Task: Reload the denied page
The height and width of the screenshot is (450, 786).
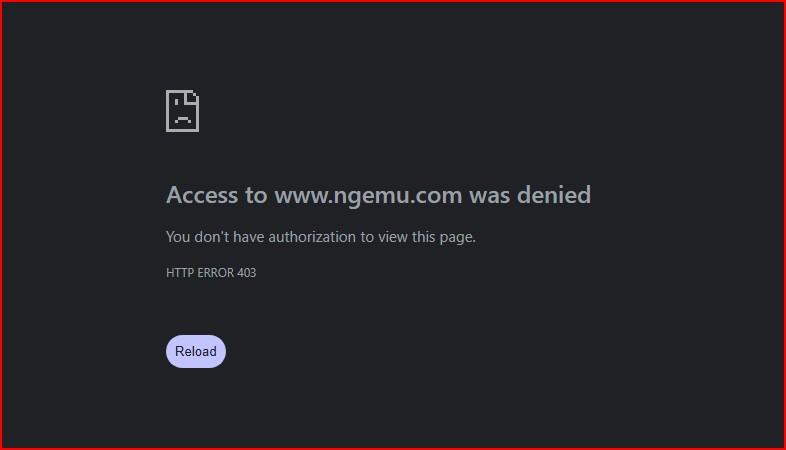Action: coord(195,351)
